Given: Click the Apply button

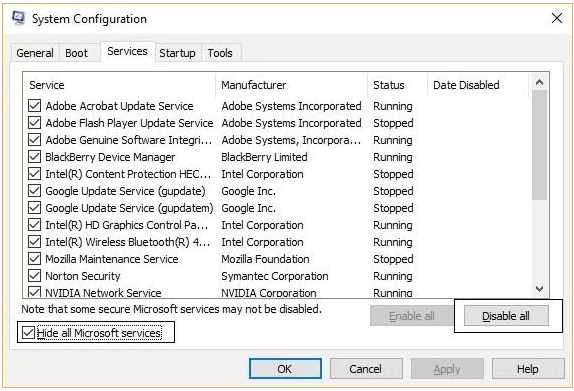Looking at the screenshot, I should click(x=447, y=369).
